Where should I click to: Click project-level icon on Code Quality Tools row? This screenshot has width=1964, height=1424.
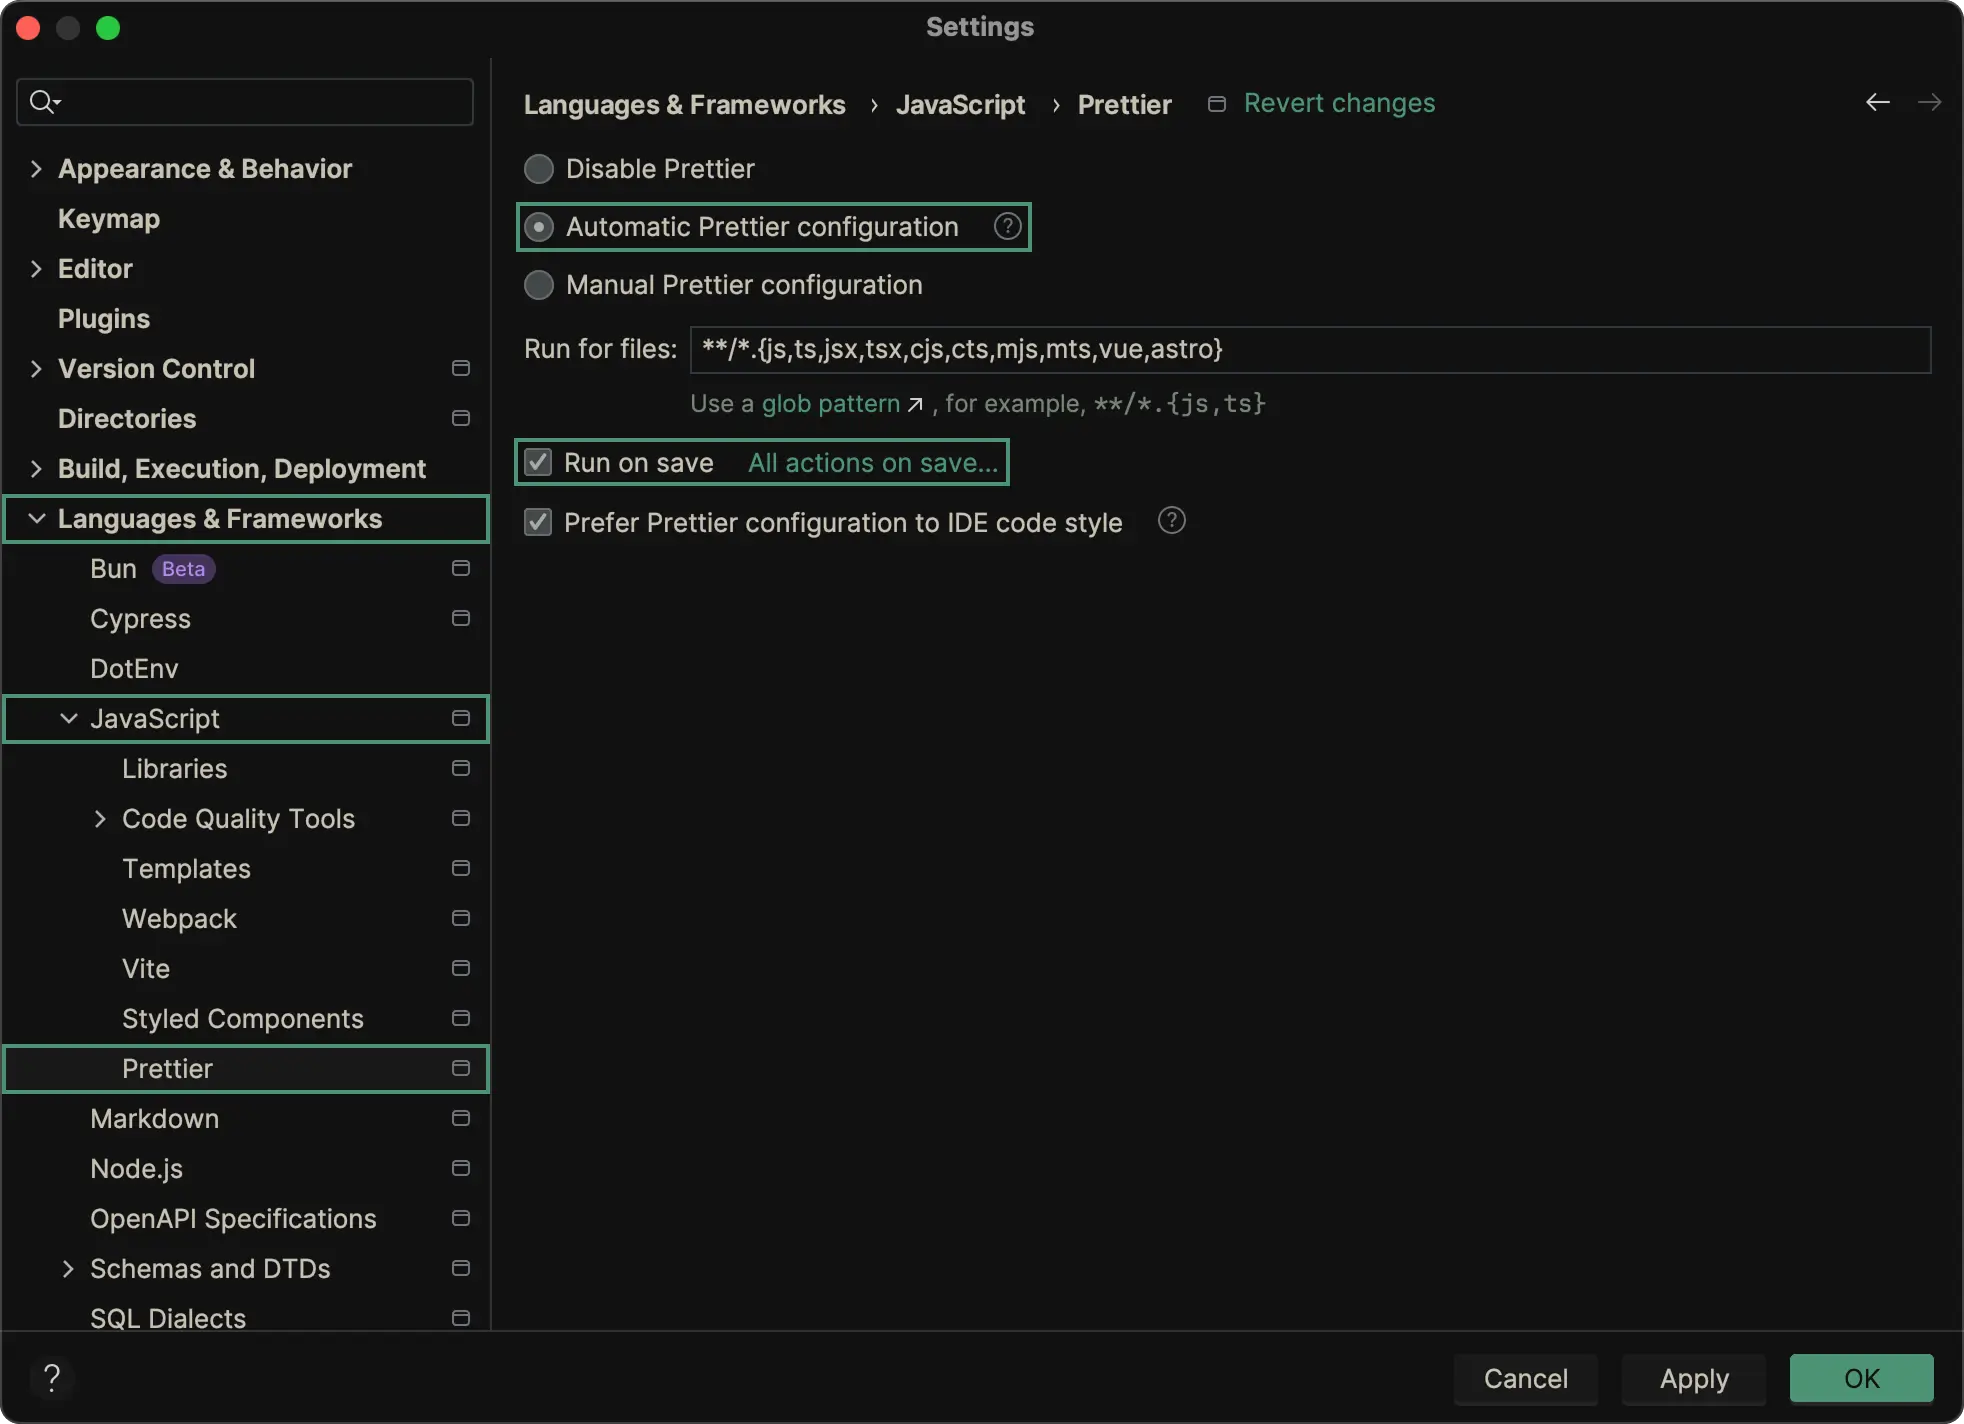coord(460,818)
